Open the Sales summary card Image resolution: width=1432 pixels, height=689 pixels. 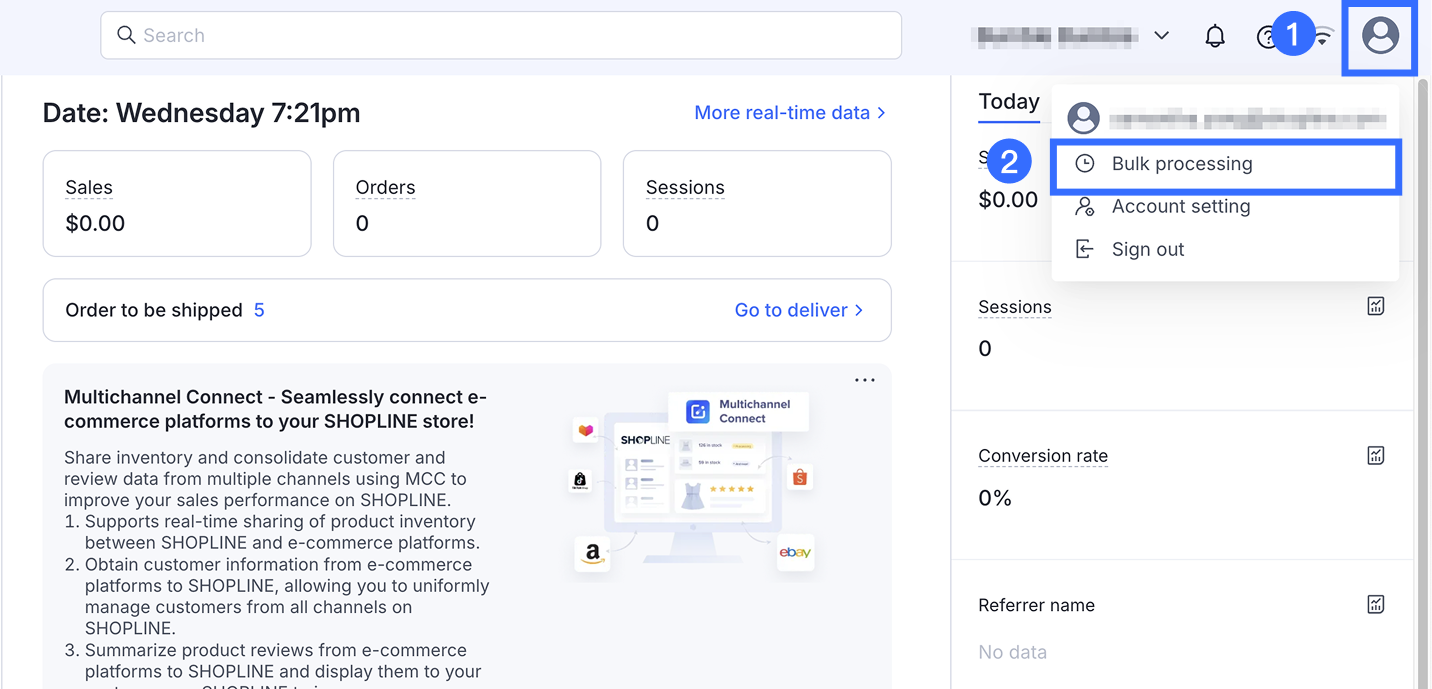pos(177,204)
